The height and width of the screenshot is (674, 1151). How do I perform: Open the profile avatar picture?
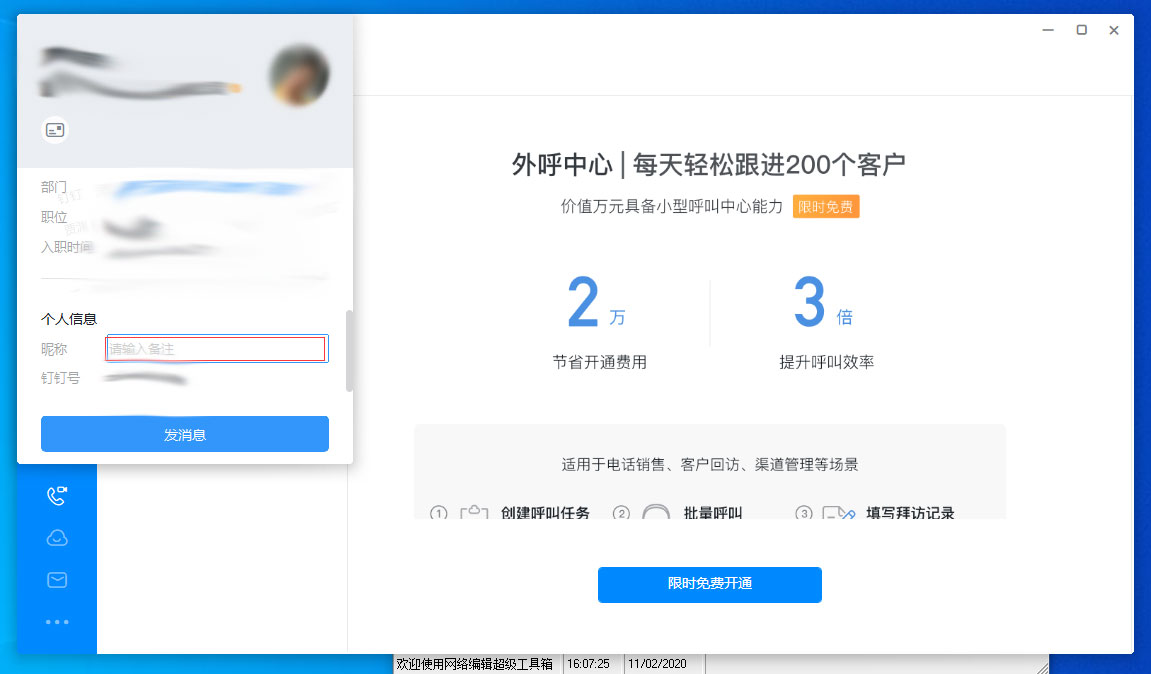(297, 75)
